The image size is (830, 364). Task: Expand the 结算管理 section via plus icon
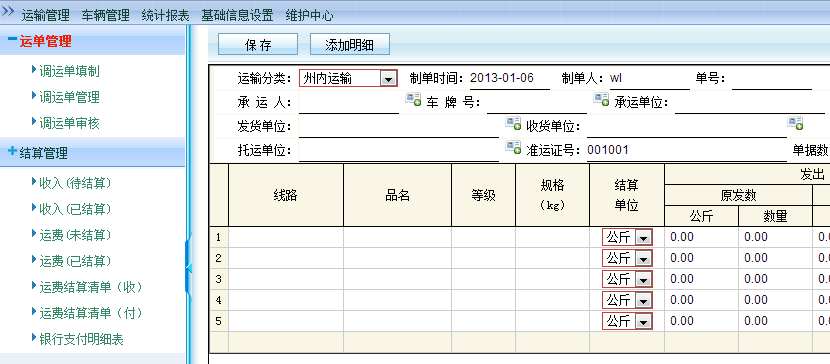12,151
